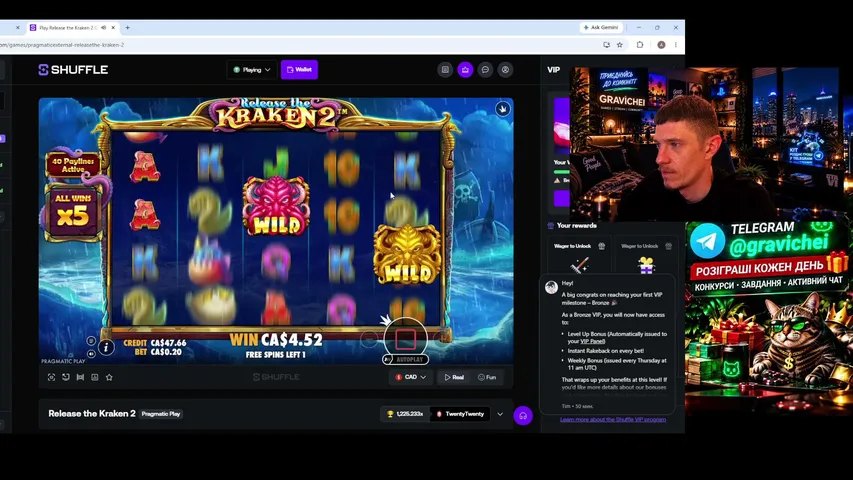Switch to Fun play mode
This screenshot has width=853, height=480.
487,377
